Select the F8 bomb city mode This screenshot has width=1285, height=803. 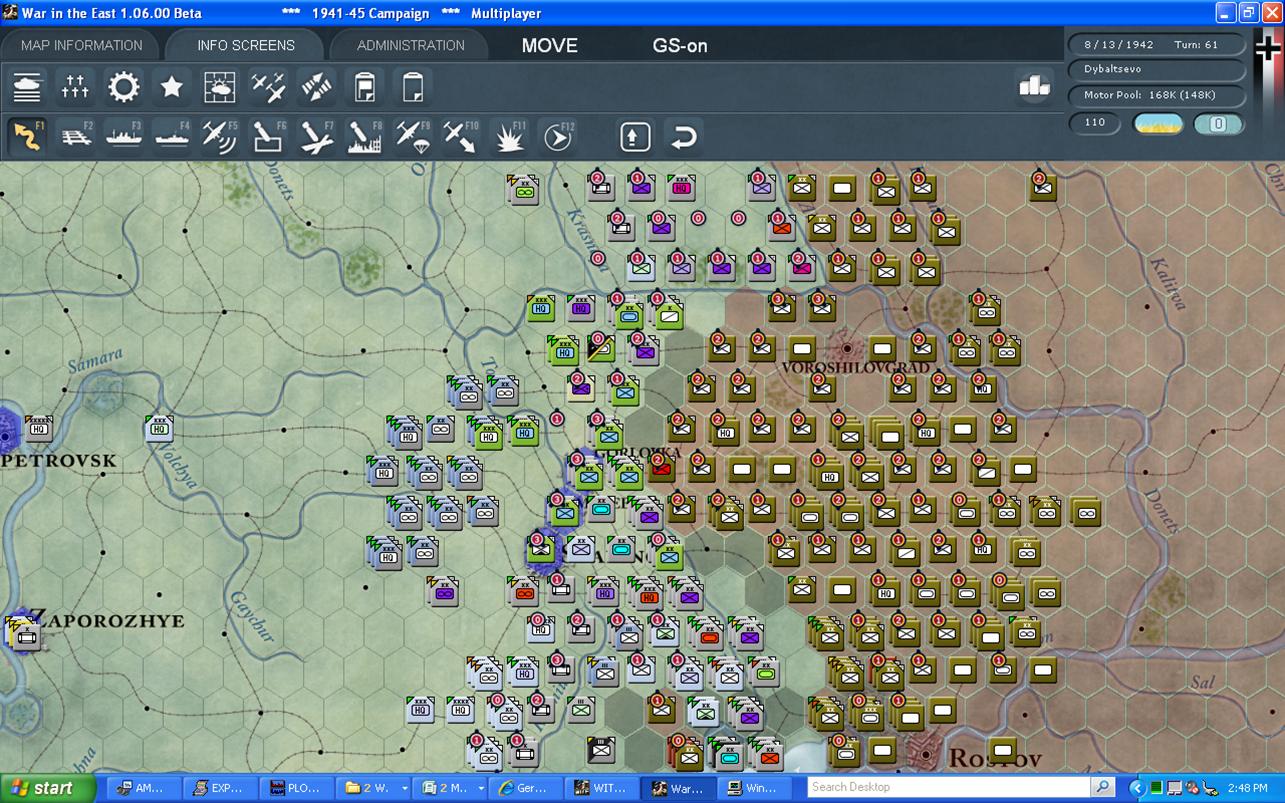point(364,136)
